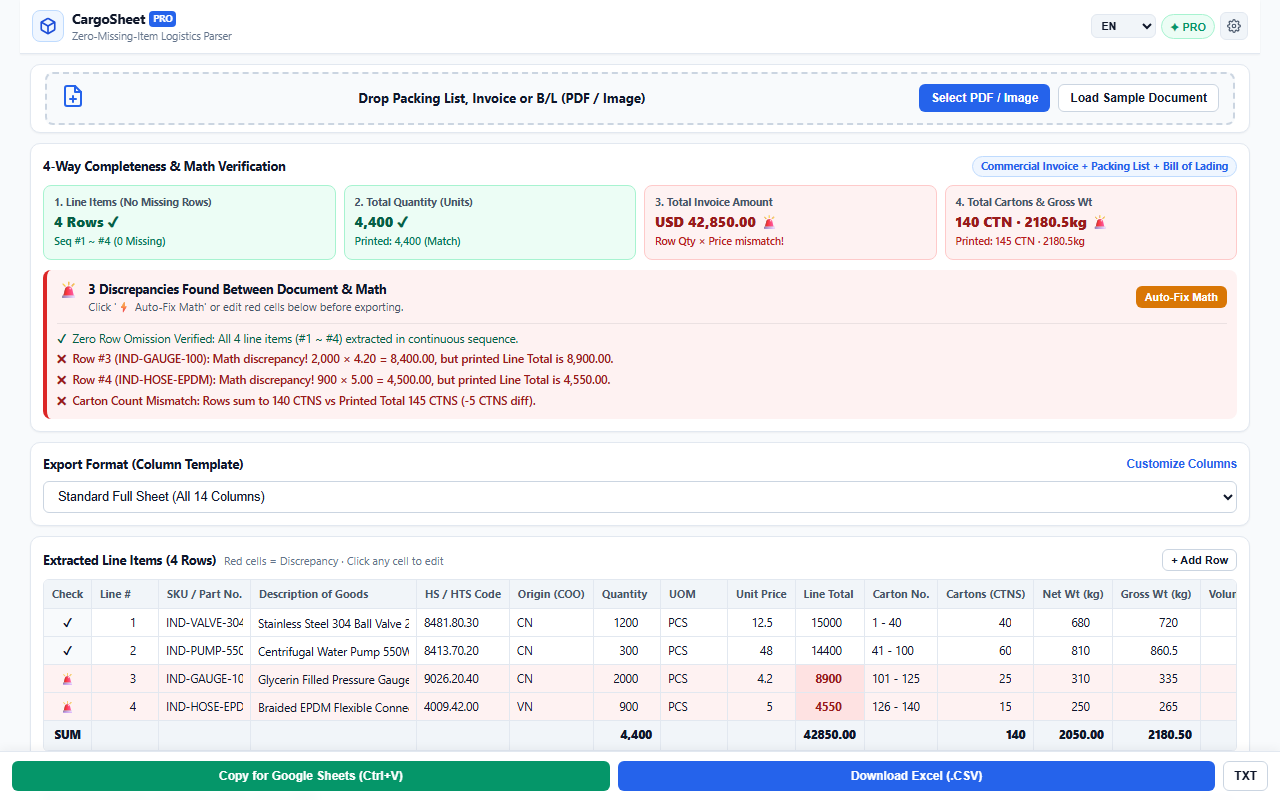Screen dimensions: 1280x800
Task: Open the Standard Full Sheet column template dropdown
Action: [x=640, y=496]
